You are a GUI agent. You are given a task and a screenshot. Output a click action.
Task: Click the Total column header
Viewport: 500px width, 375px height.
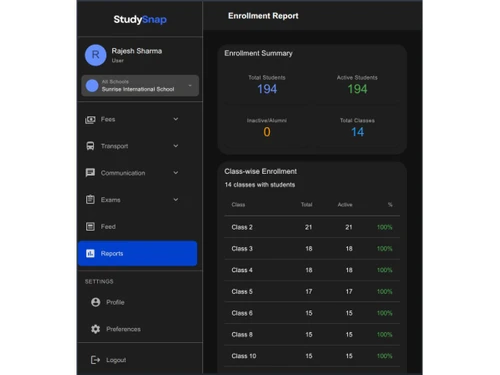click(x=306, y=205)
